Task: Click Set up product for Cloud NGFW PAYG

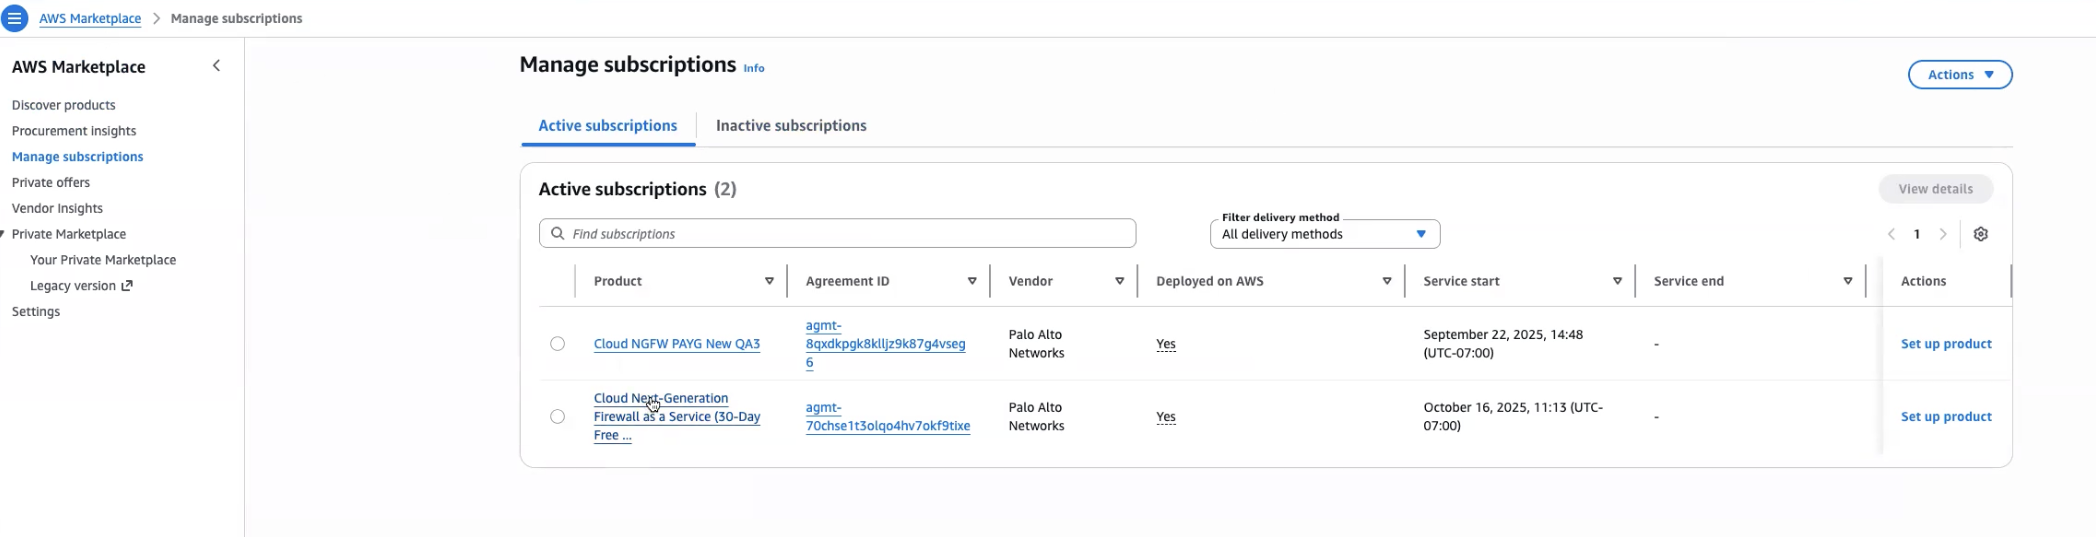Action: pyautogui.click(x=1945, y=344)
